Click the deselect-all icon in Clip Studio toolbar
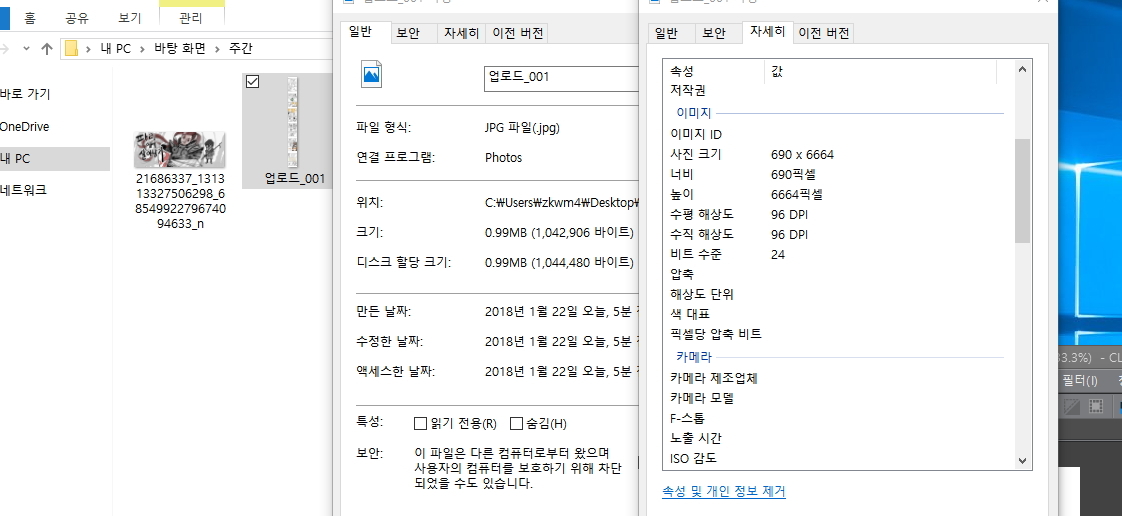 coord(1071,406)
